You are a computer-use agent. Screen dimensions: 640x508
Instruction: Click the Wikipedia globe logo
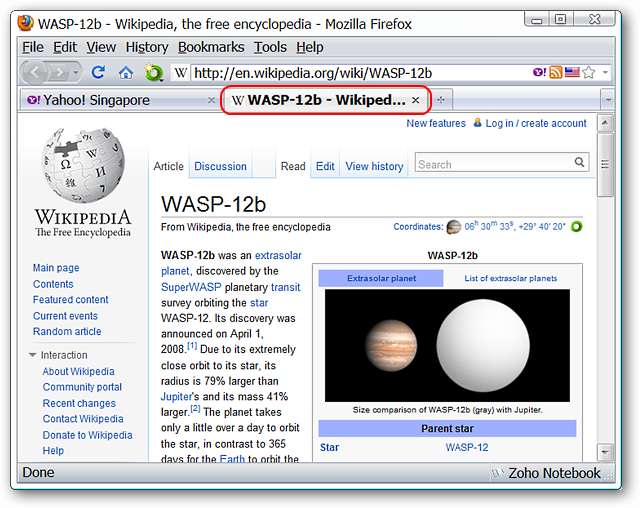pyautogui.click(x=83, y=183)
